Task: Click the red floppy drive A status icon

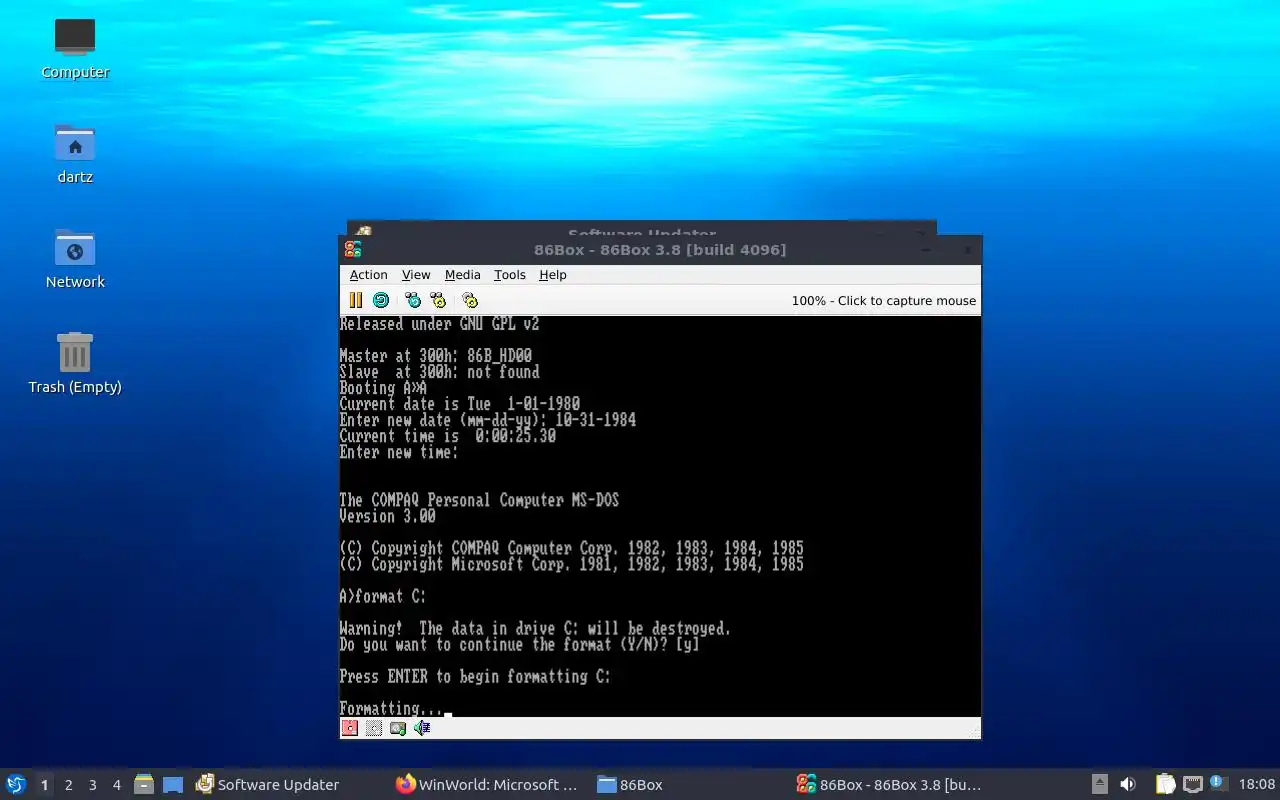Action: (350, 728)
